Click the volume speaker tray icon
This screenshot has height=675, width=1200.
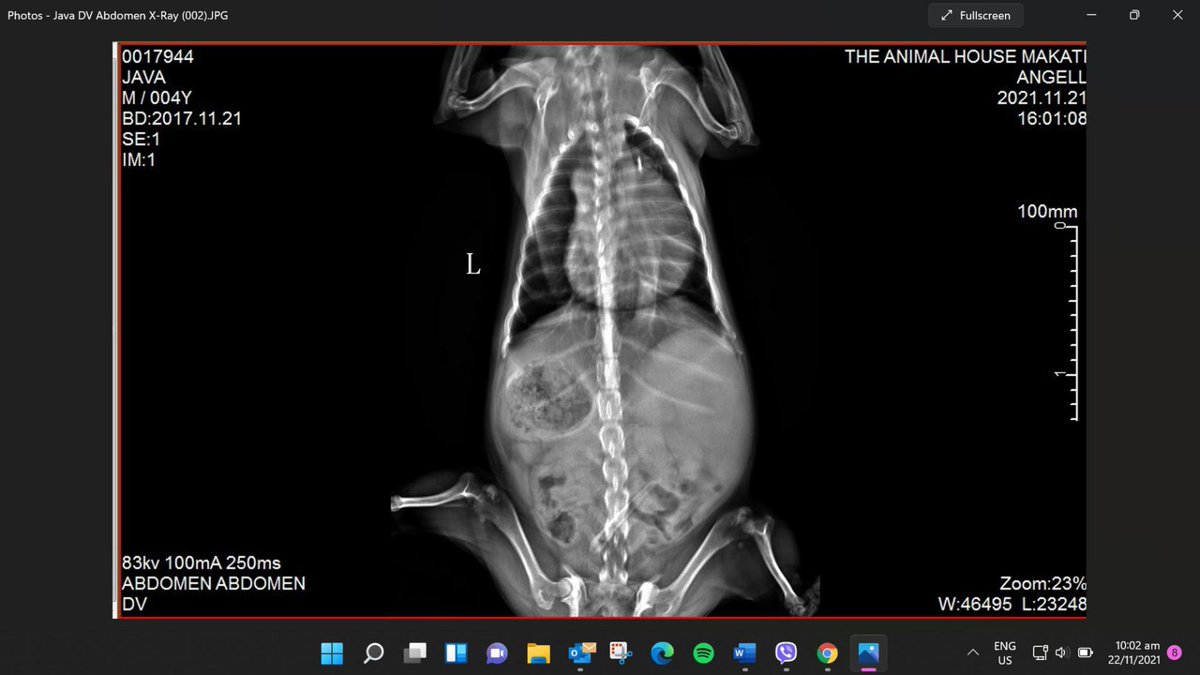tap(1061, 653)
